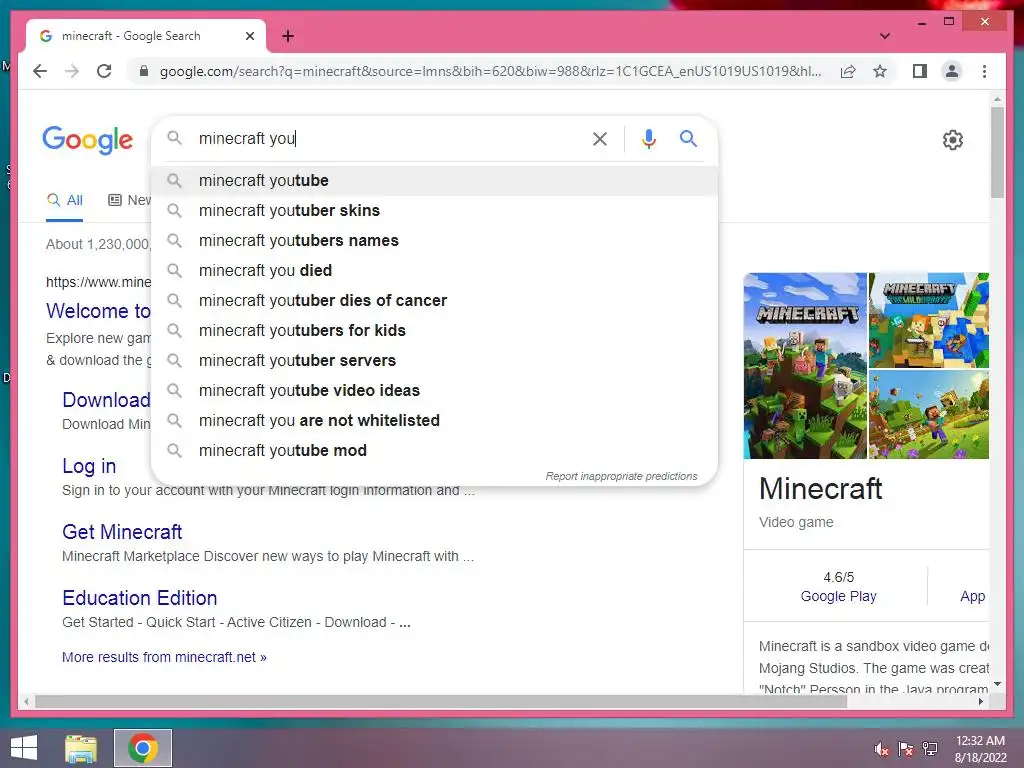This screenshot has width=1024, height=768.
Task: Click Report inappropriate predictions
Action: coord(621,476)
